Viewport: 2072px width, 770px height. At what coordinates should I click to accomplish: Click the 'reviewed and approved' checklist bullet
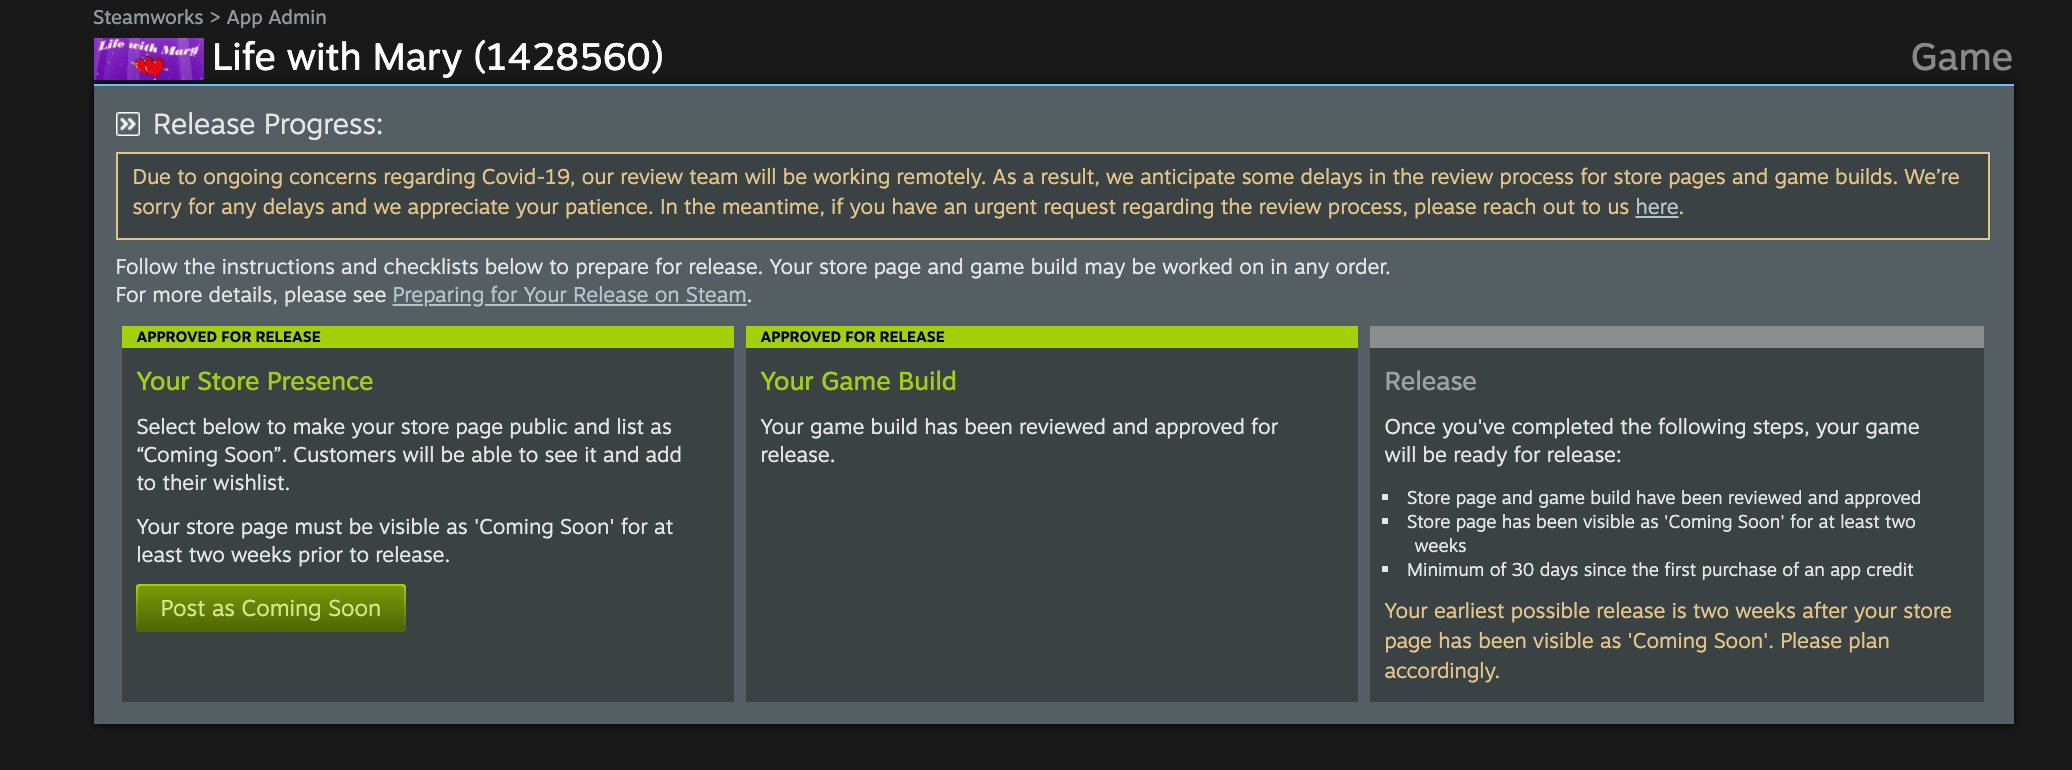pos(1663,497)
